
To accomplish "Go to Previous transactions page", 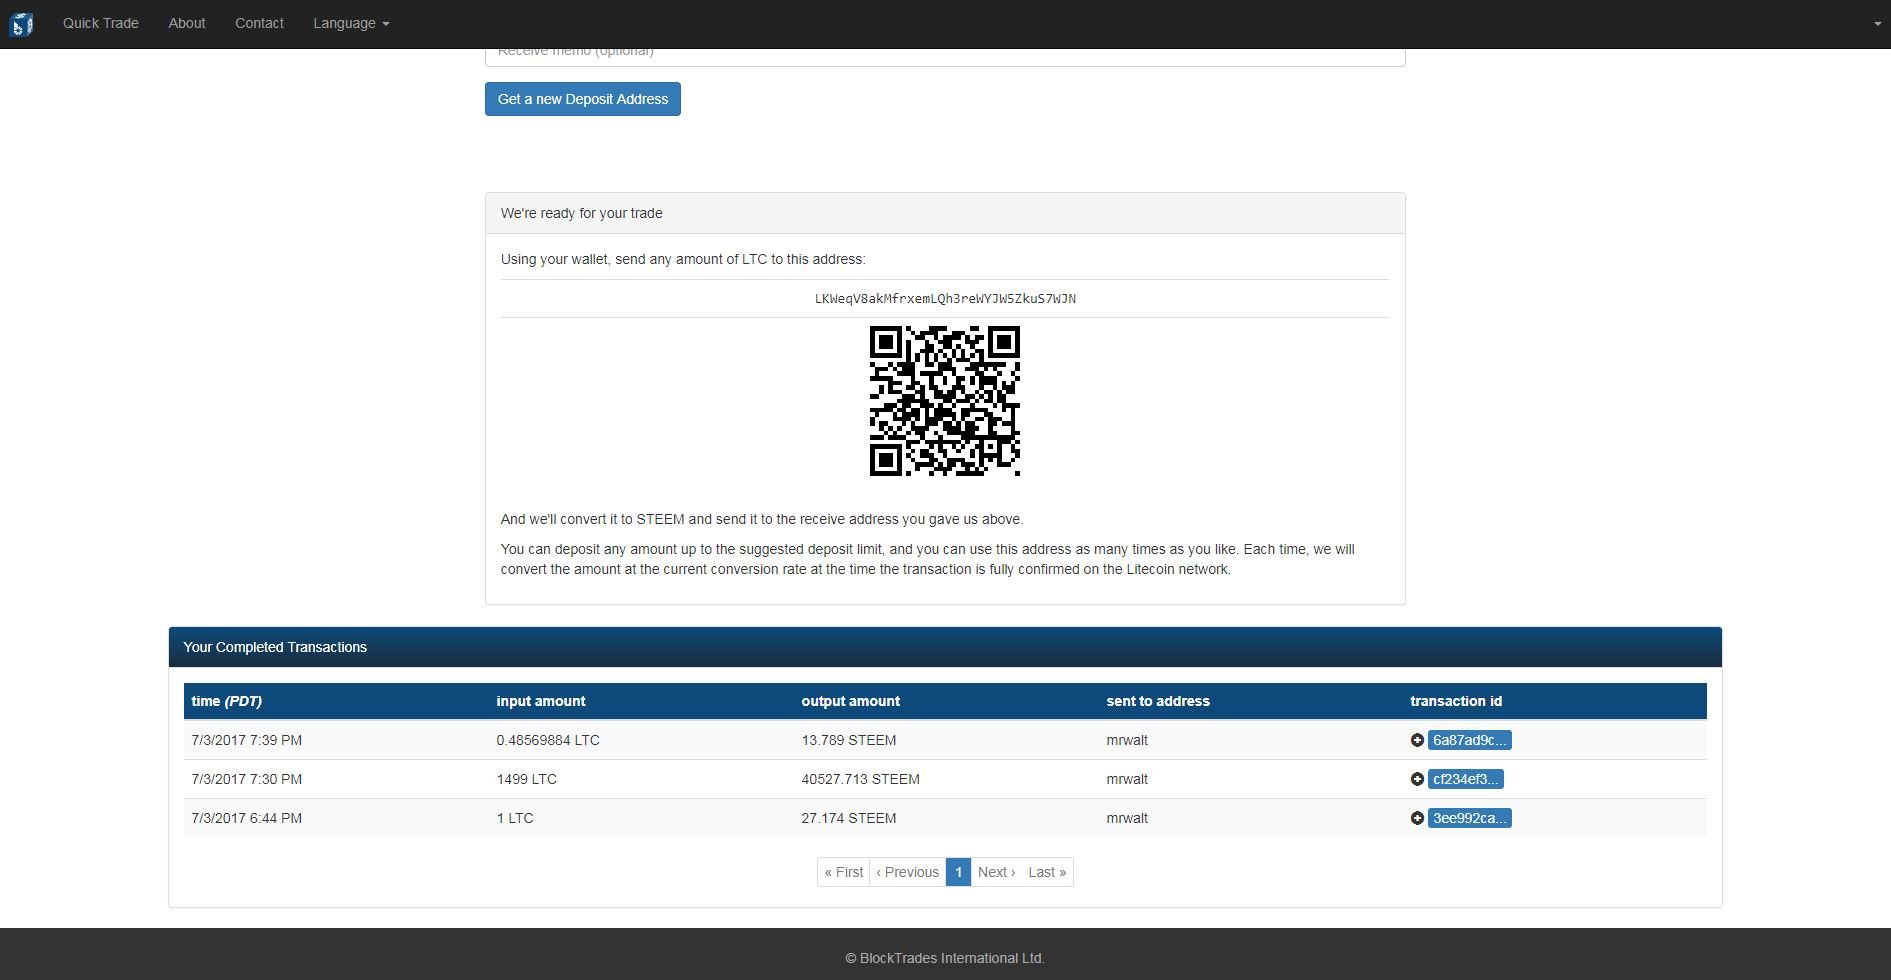I will coord(907,872).
